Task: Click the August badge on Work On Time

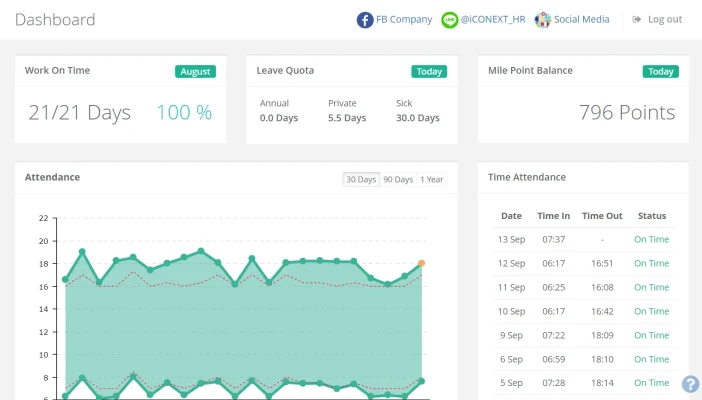Action: 195,71
